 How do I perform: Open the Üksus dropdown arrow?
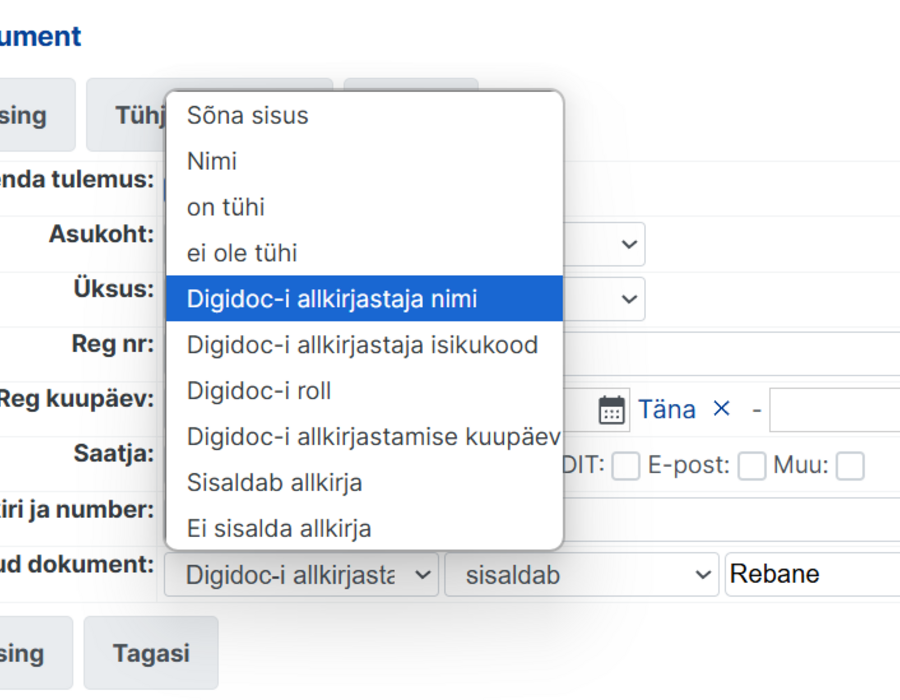pyautogui.click(x=629, y=300)
